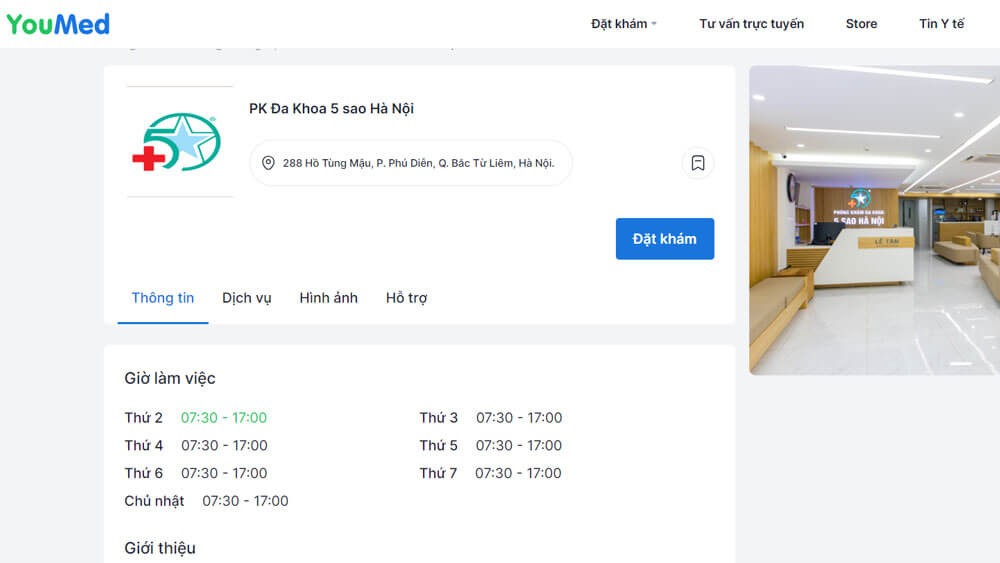Click the clinic reception photo

[x=874, y=220]
